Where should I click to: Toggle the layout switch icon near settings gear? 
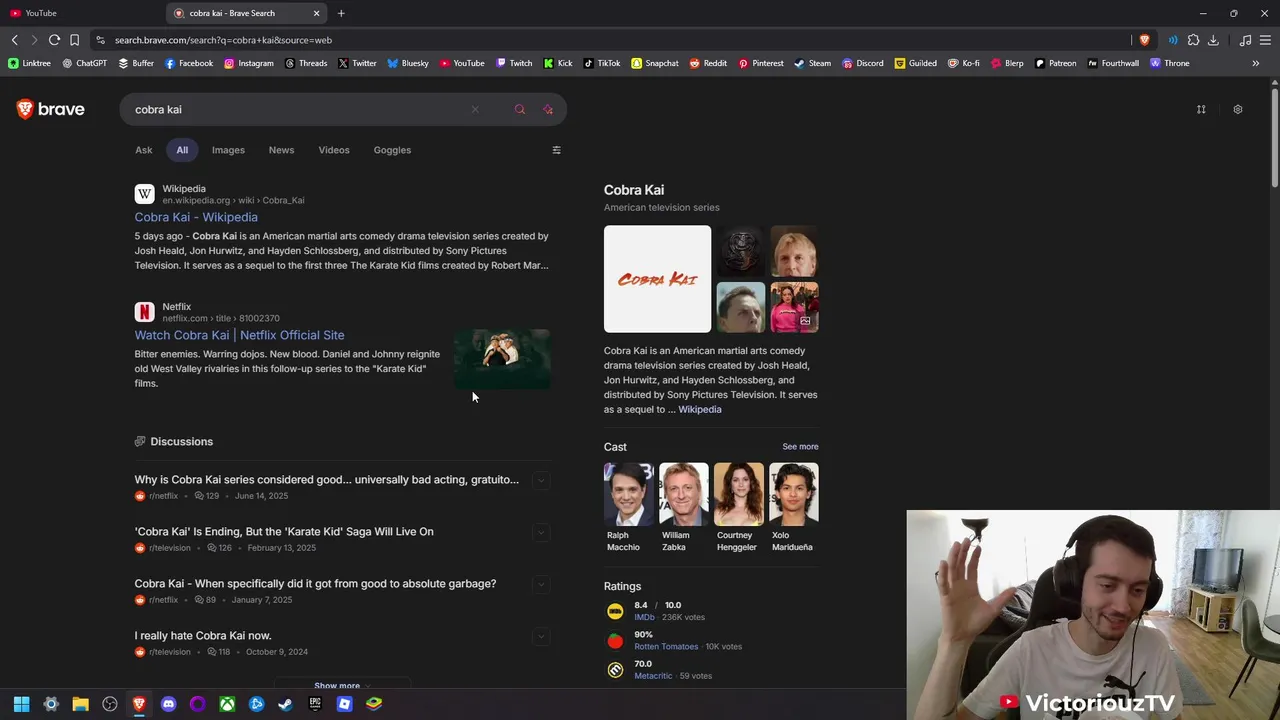coord(1201,109)
